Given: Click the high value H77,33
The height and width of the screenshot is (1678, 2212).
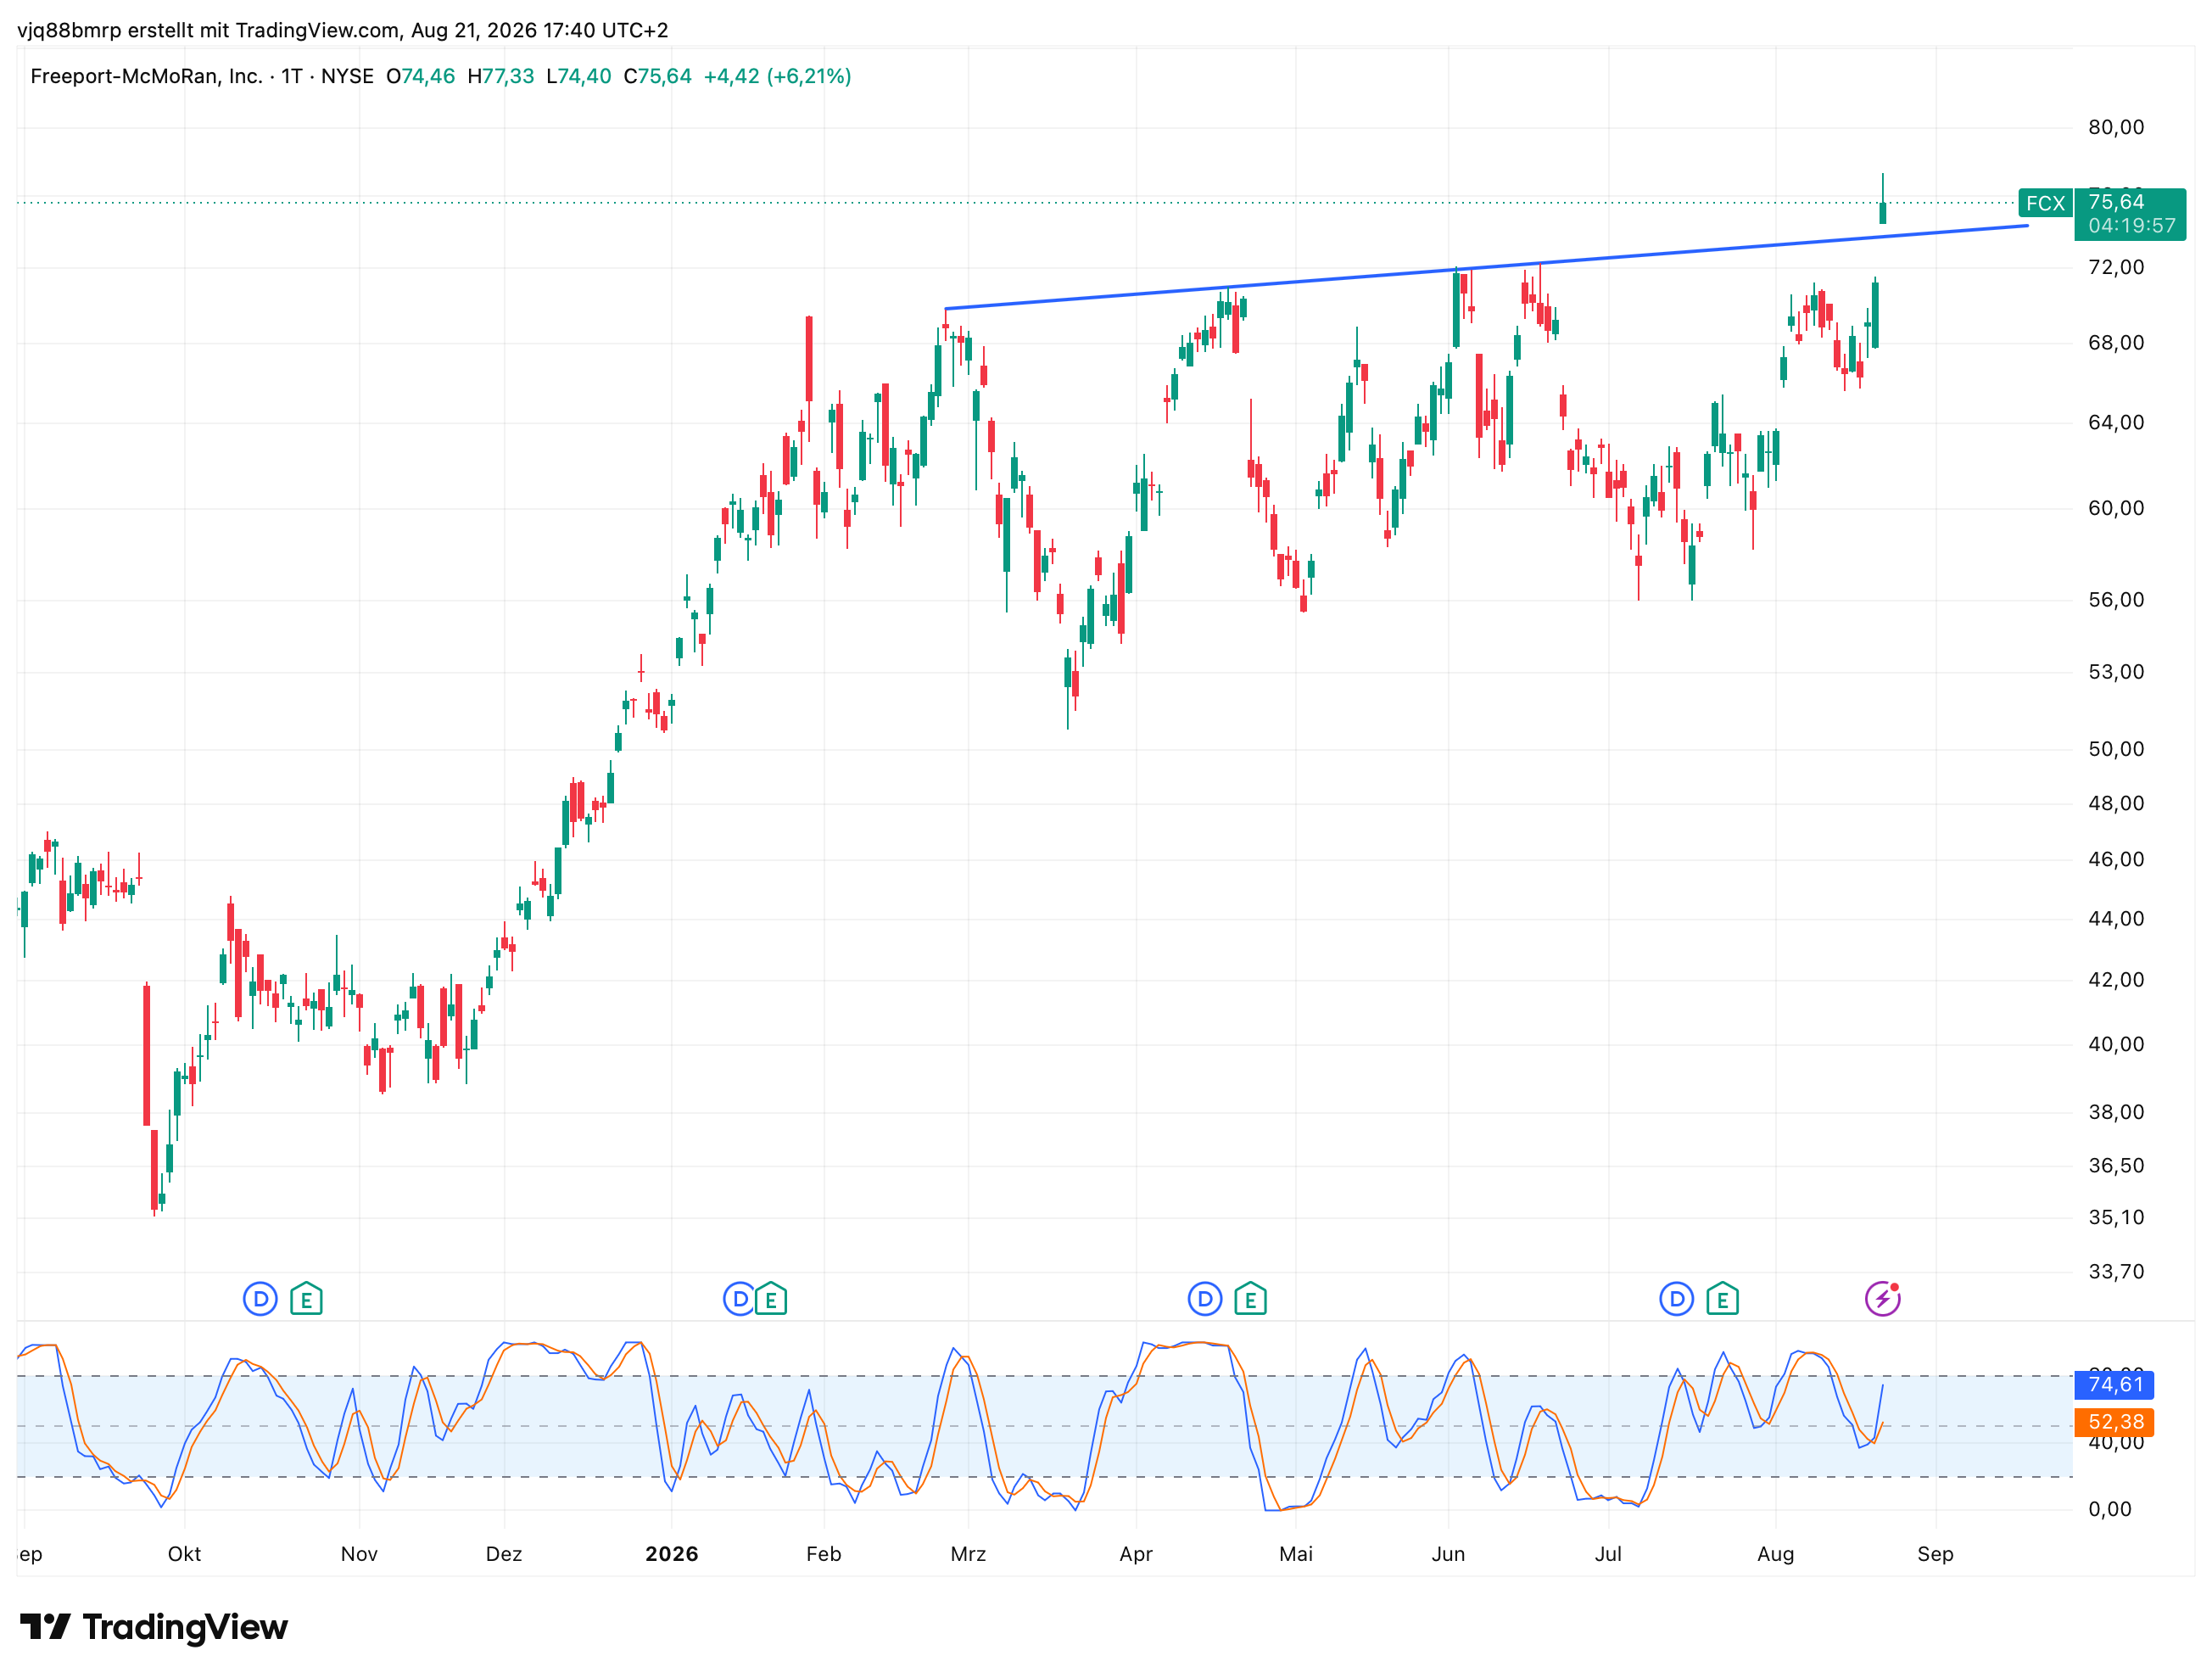Looking at the screenshot, I should tap(501, 76).
